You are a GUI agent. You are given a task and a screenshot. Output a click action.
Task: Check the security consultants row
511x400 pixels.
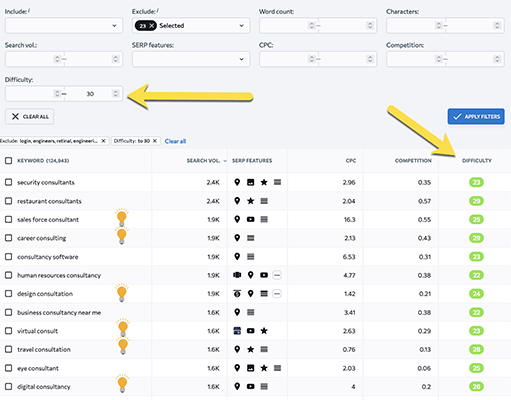(x=9, y=182)
